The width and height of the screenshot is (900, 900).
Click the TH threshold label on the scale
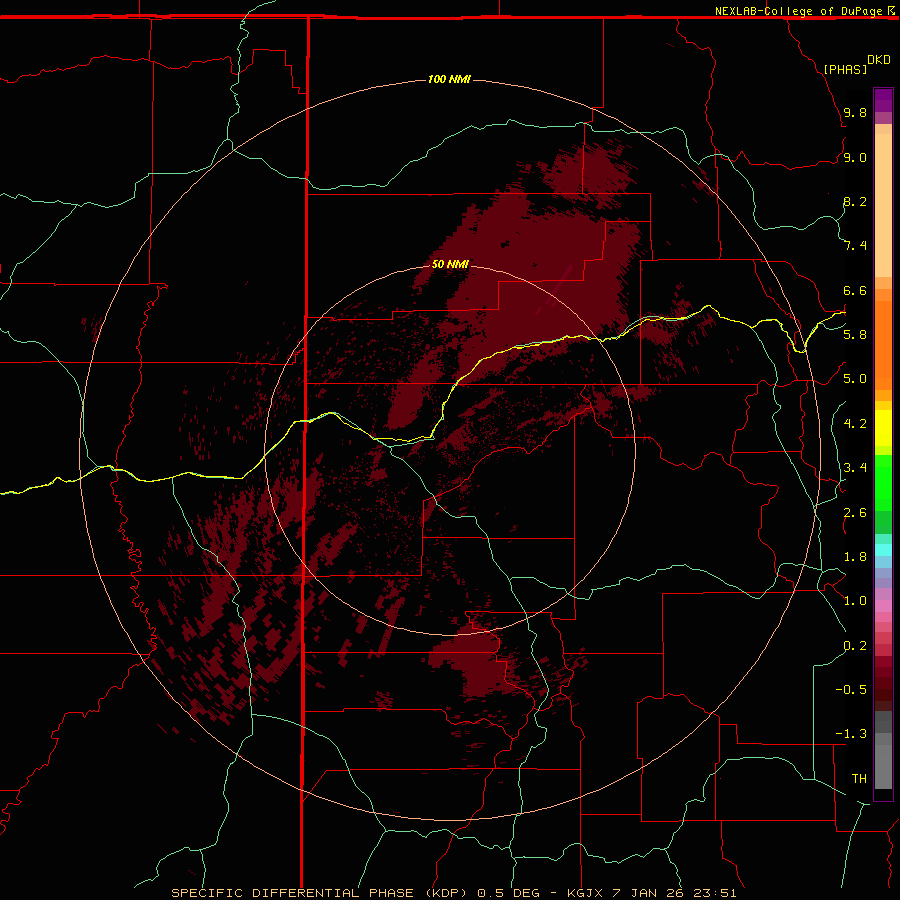click(x=859, y=778)
